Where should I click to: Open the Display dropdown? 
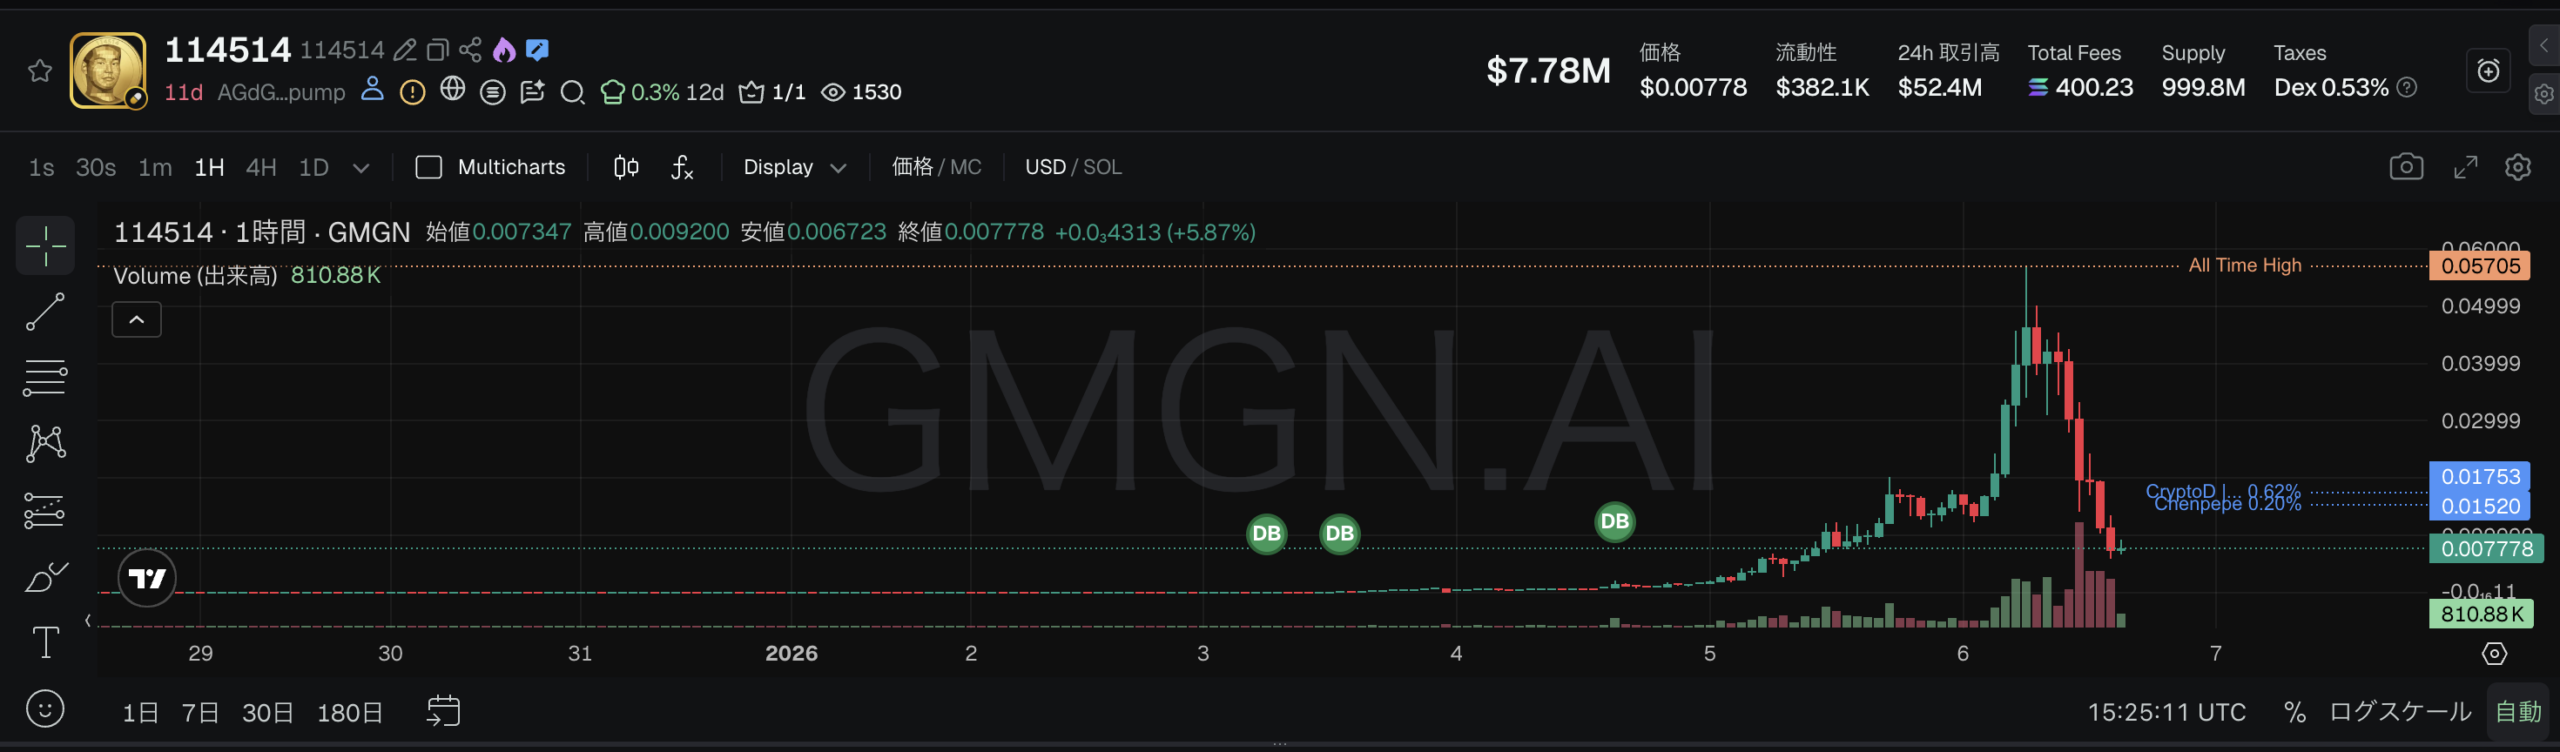(x=795, y=167)
